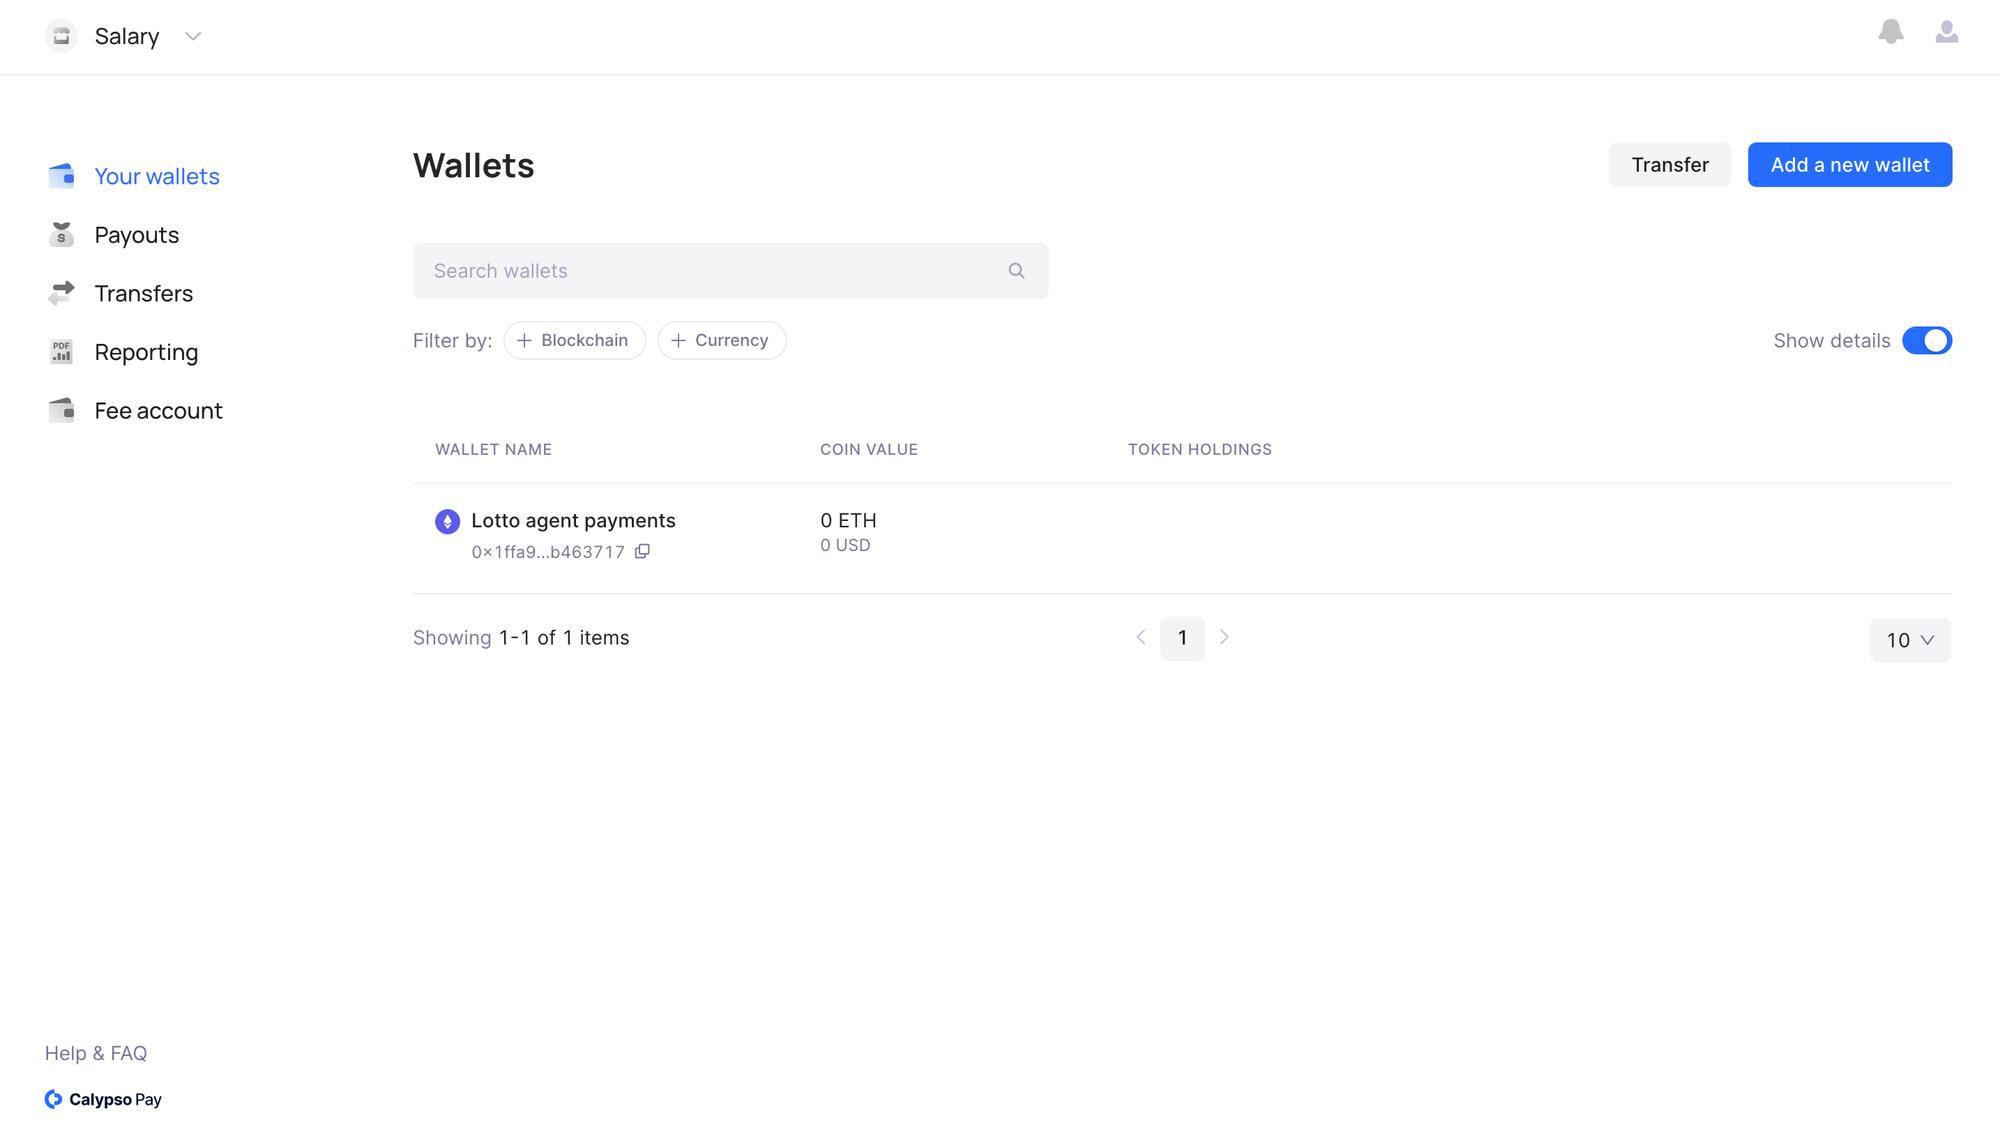Viewport: 2000px width, 1123px height.
Task: Click the search magnifier icon
Action: (x=1016, y=271)
